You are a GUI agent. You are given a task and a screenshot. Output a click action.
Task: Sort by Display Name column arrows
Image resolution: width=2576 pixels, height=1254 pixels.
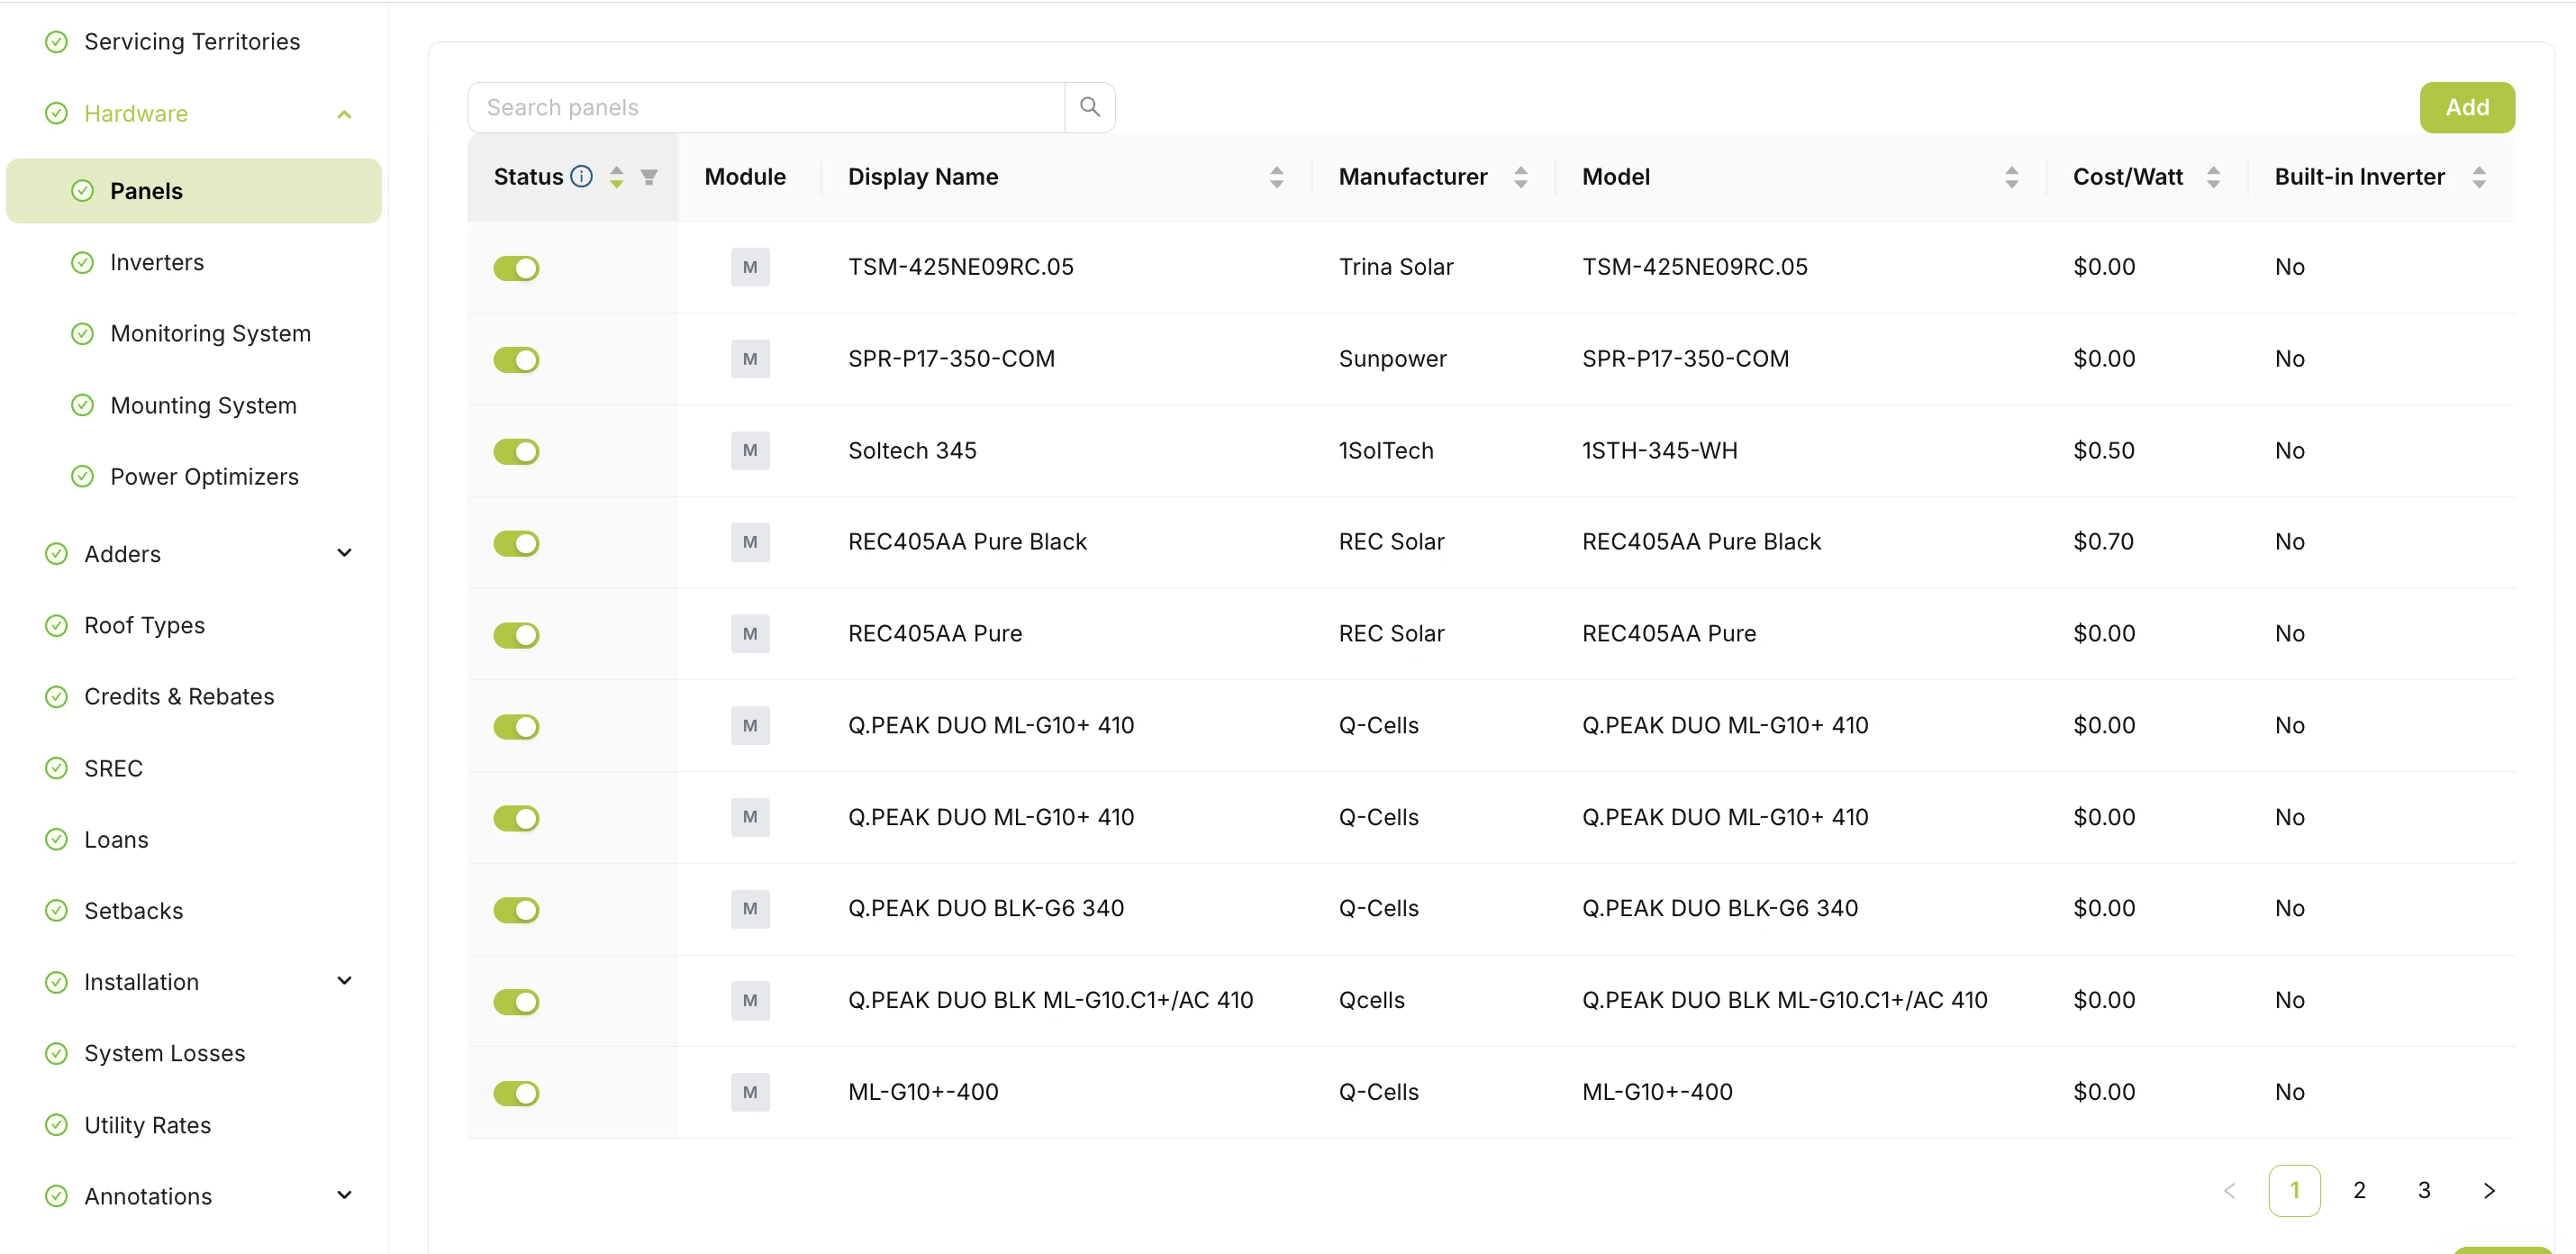[x=1276, y=177]
